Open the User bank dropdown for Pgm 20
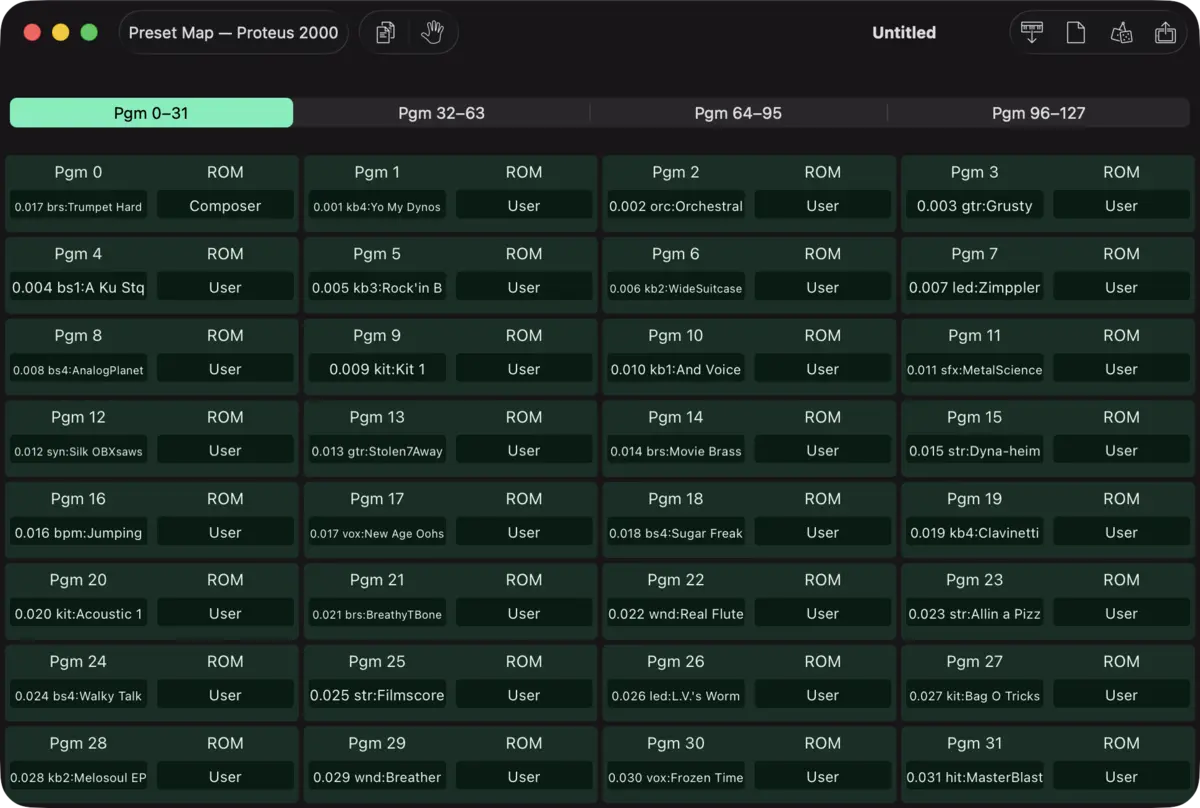 tap(225, 614)
